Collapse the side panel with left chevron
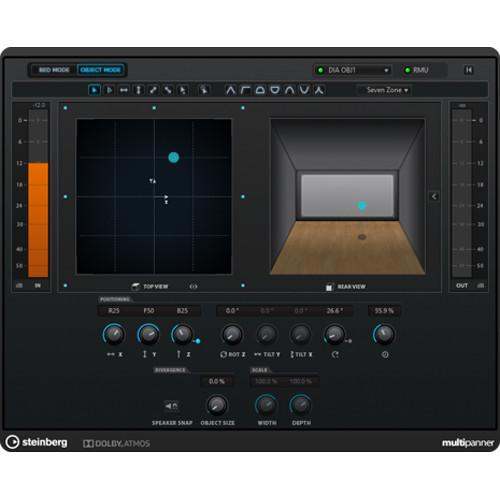Screen dimensions: 500x500 coord(434,196)
